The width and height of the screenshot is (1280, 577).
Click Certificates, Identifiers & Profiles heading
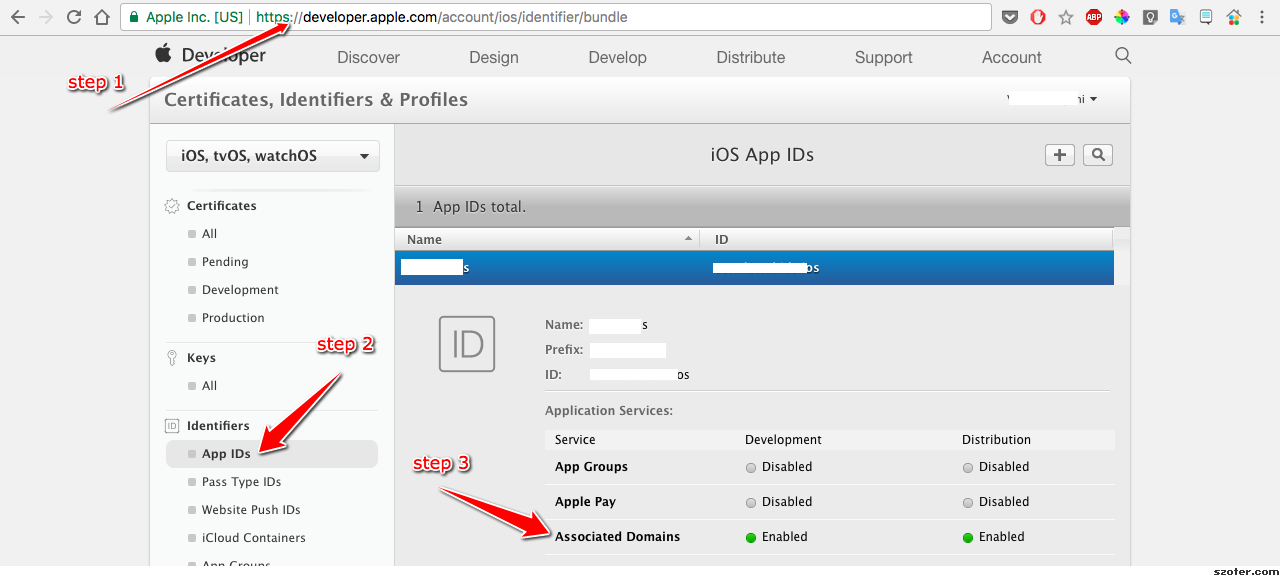(316, 100)
